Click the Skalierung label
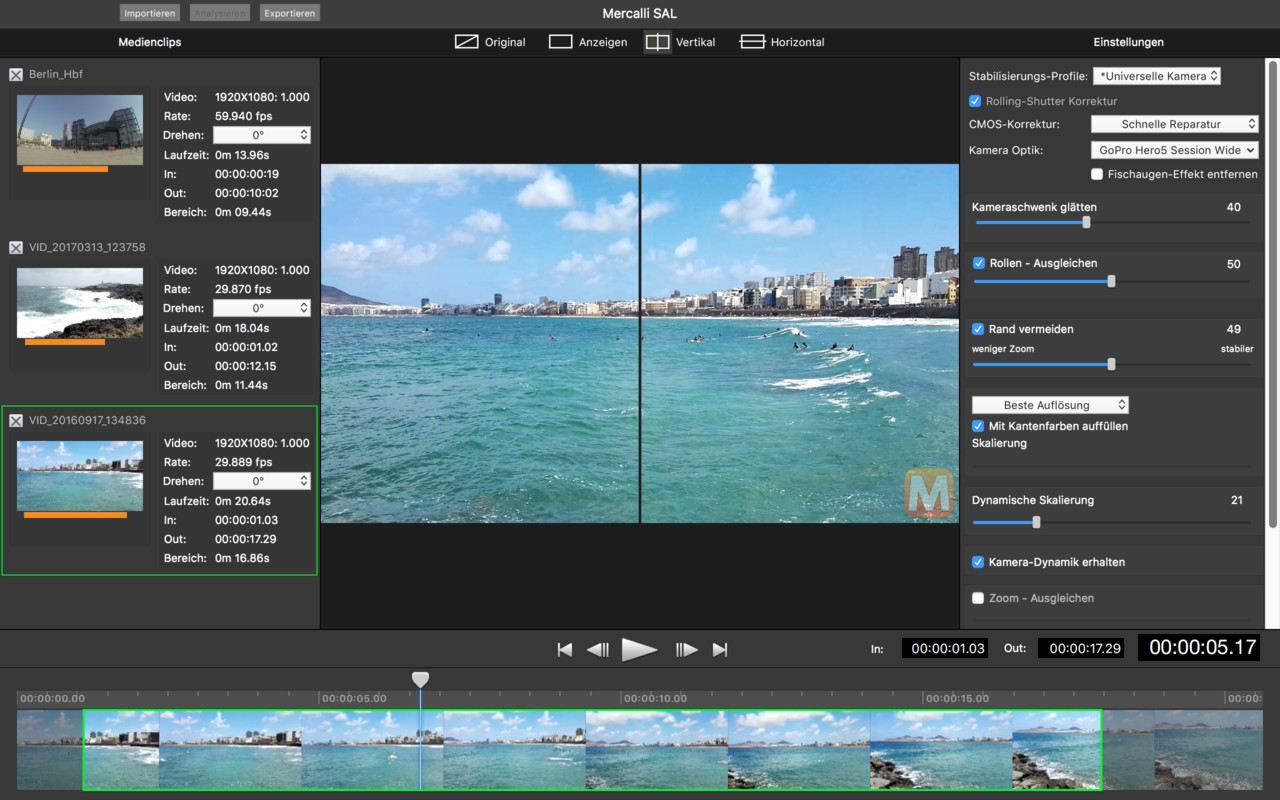The height and width of the screenshot is (800, 1280). click(999, 443)
